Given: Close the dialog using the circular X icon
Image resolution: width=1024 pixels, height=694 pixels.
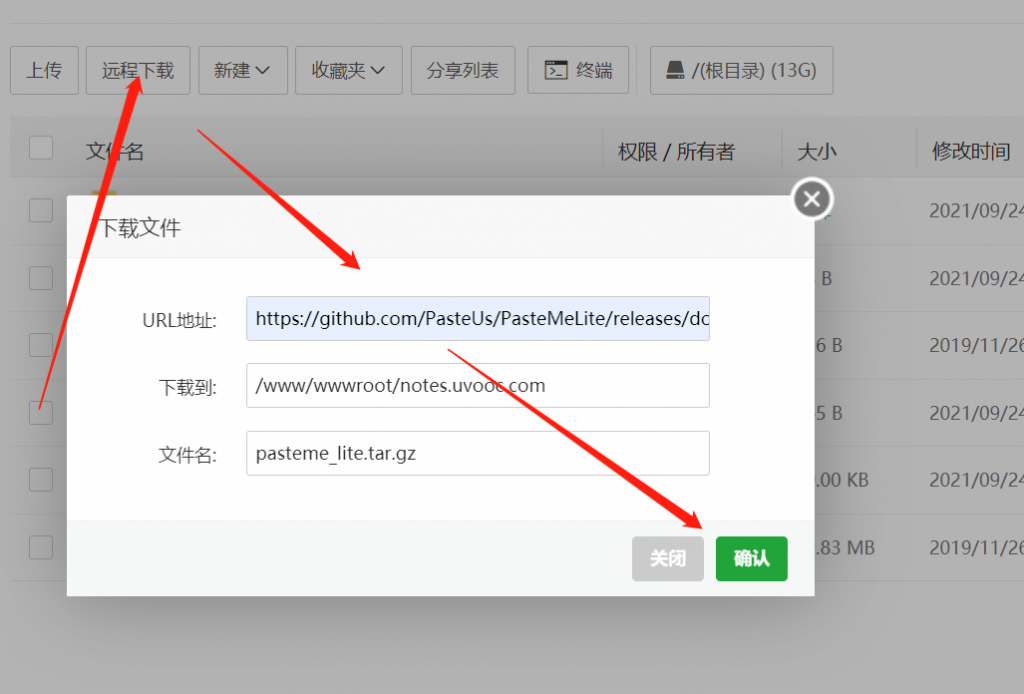Looking at the screenshot, I should coord(811,198).
